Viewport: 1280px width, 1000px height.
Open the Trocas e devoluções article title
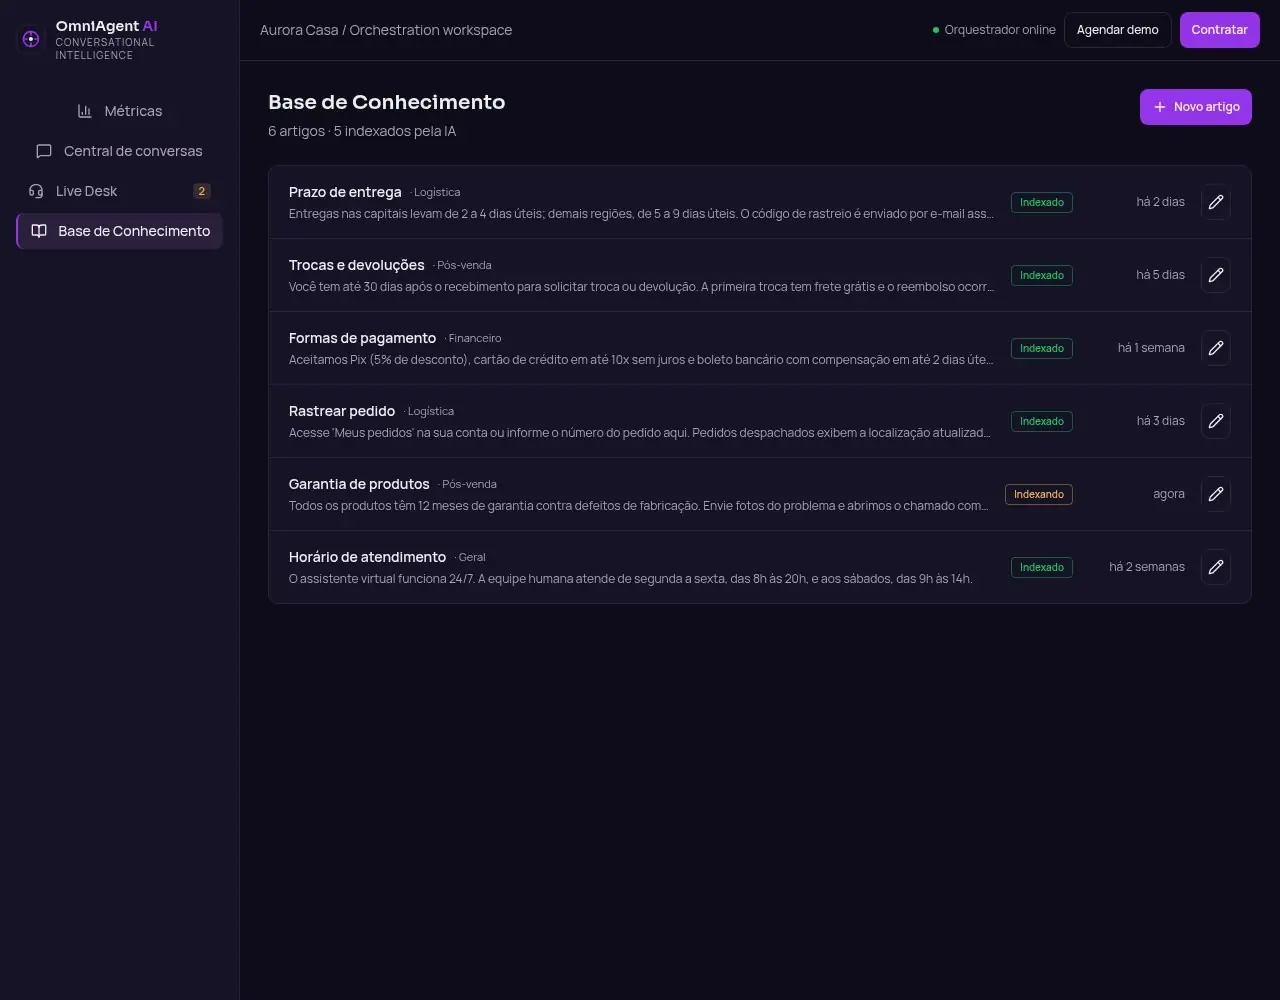coord(357,265)
